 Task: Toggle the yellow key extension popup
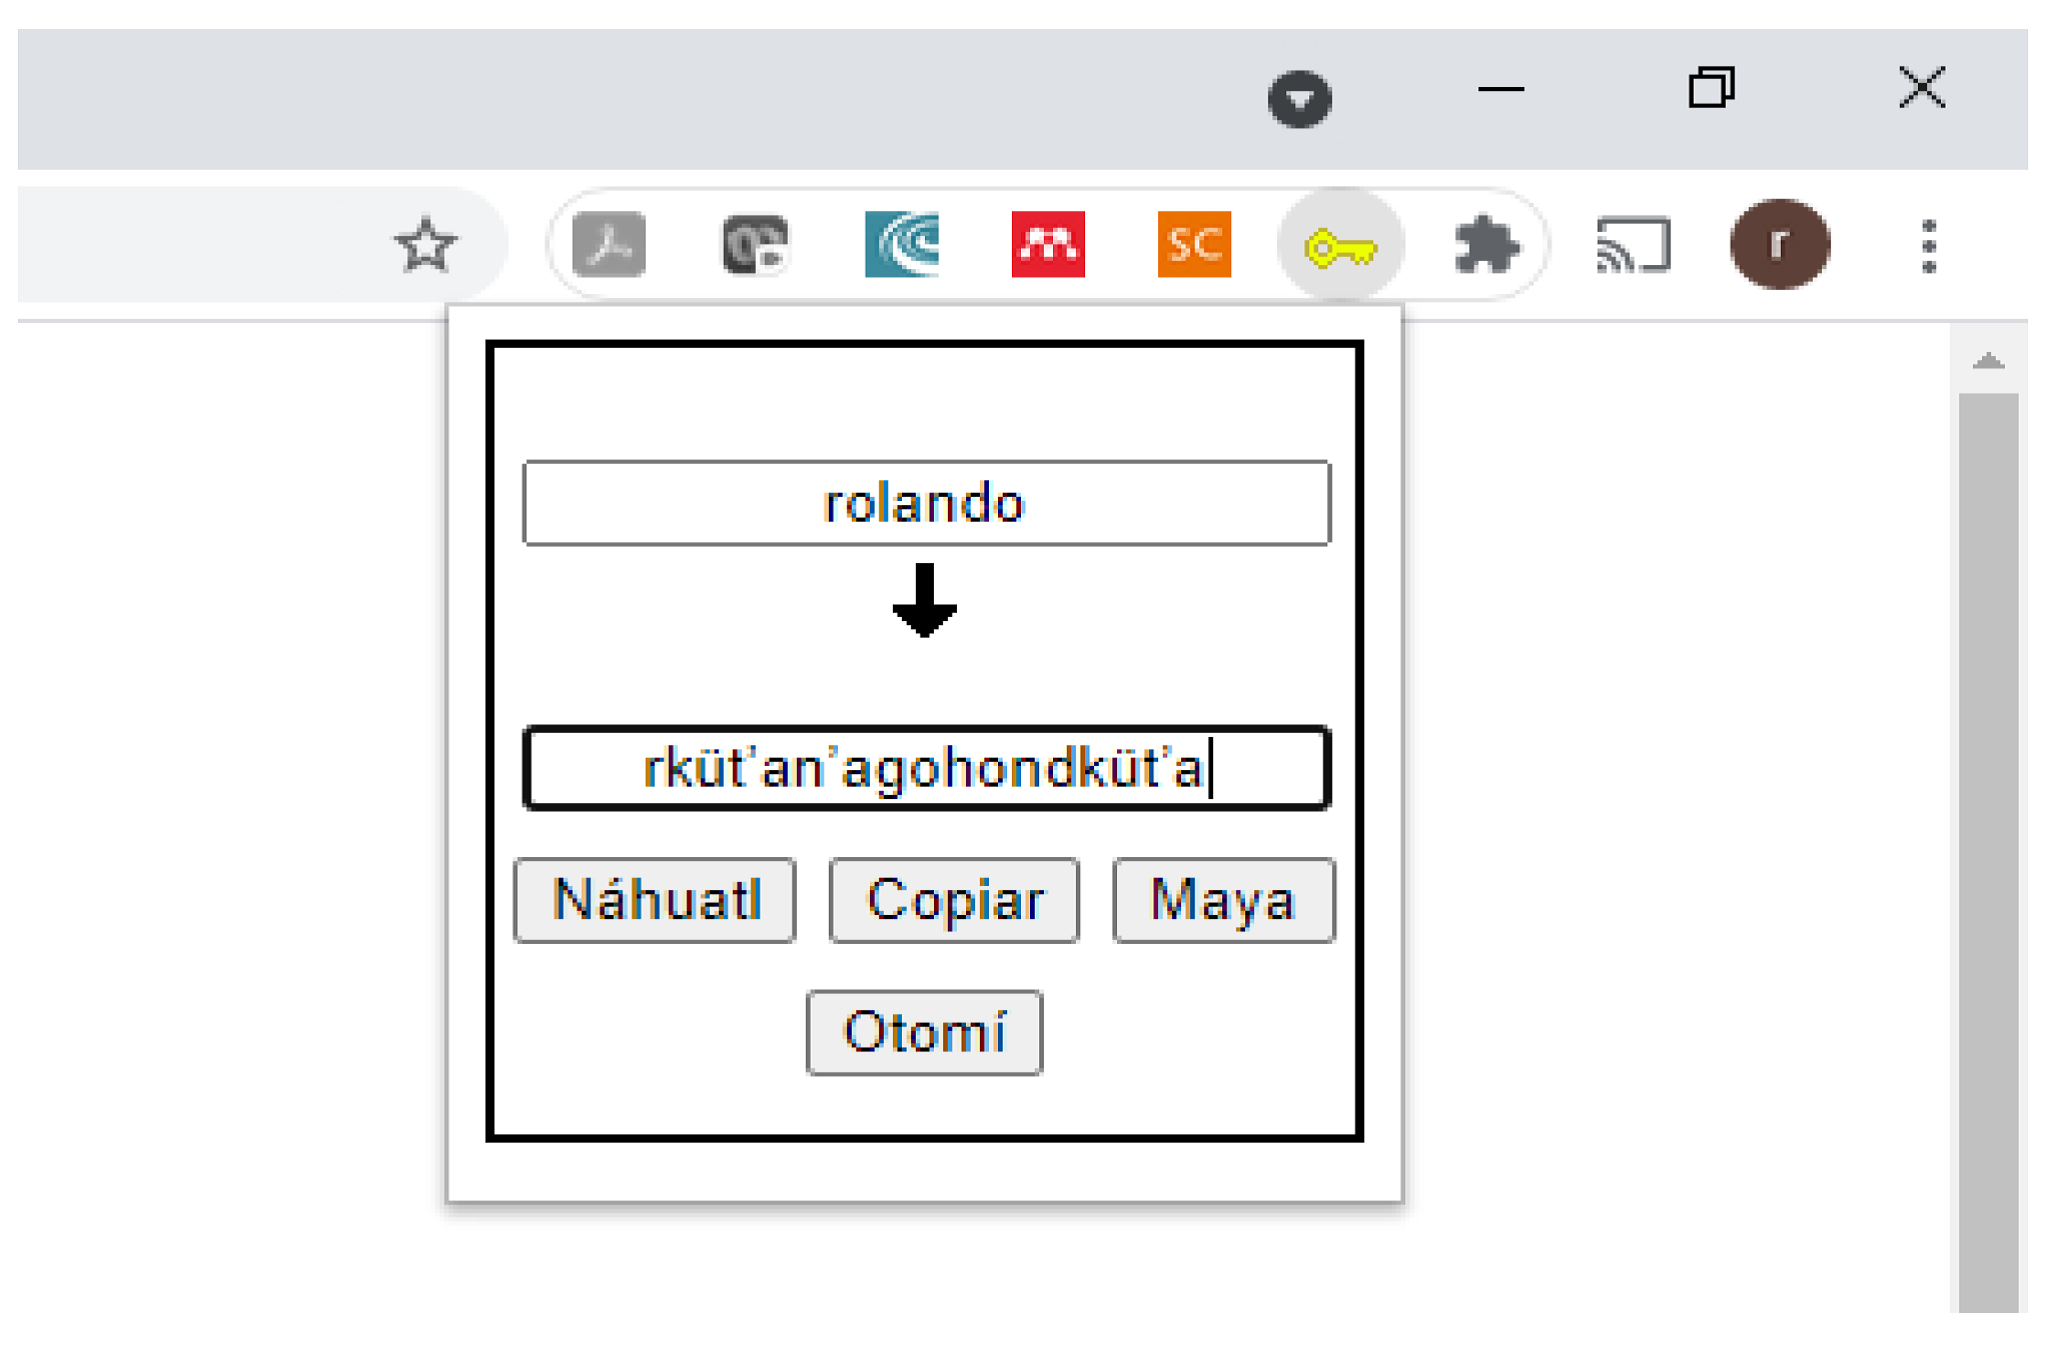(x=1340, y=246)
